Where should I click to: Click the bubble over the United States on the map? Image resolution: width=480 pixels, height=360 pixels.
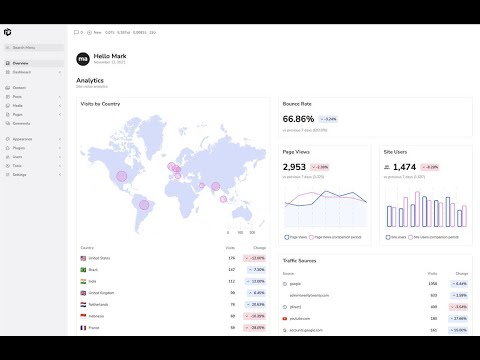pos(122,176)
